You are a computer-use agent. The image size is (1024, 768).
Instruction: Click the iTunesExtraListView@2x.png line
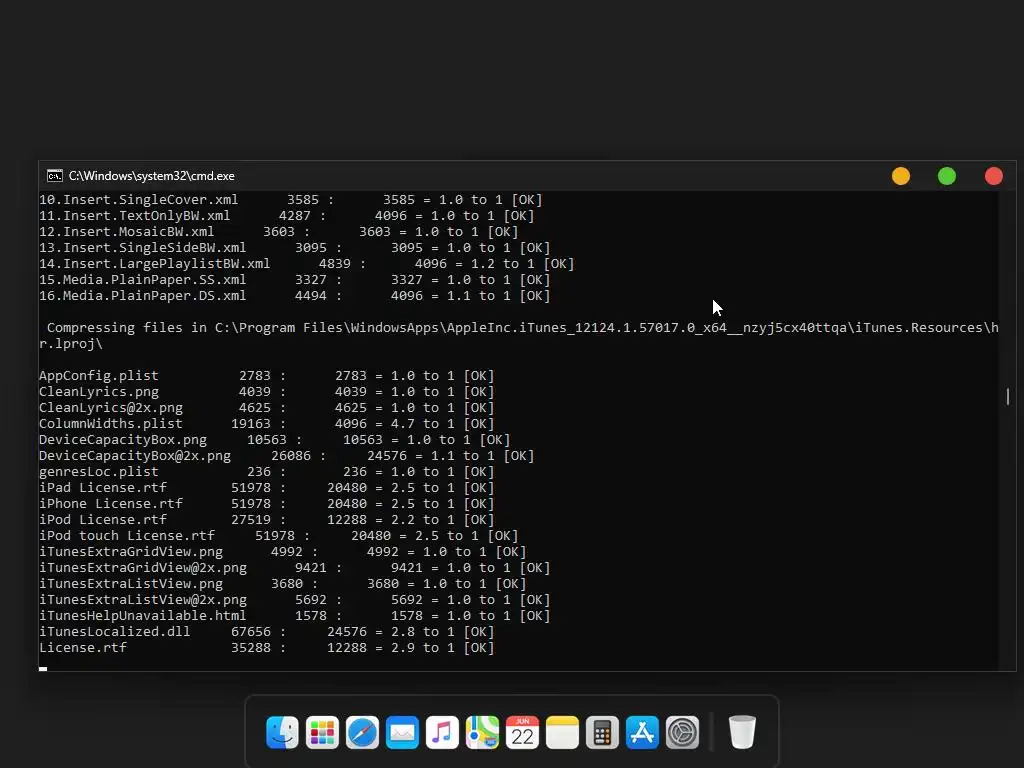[x=295, y=600]
